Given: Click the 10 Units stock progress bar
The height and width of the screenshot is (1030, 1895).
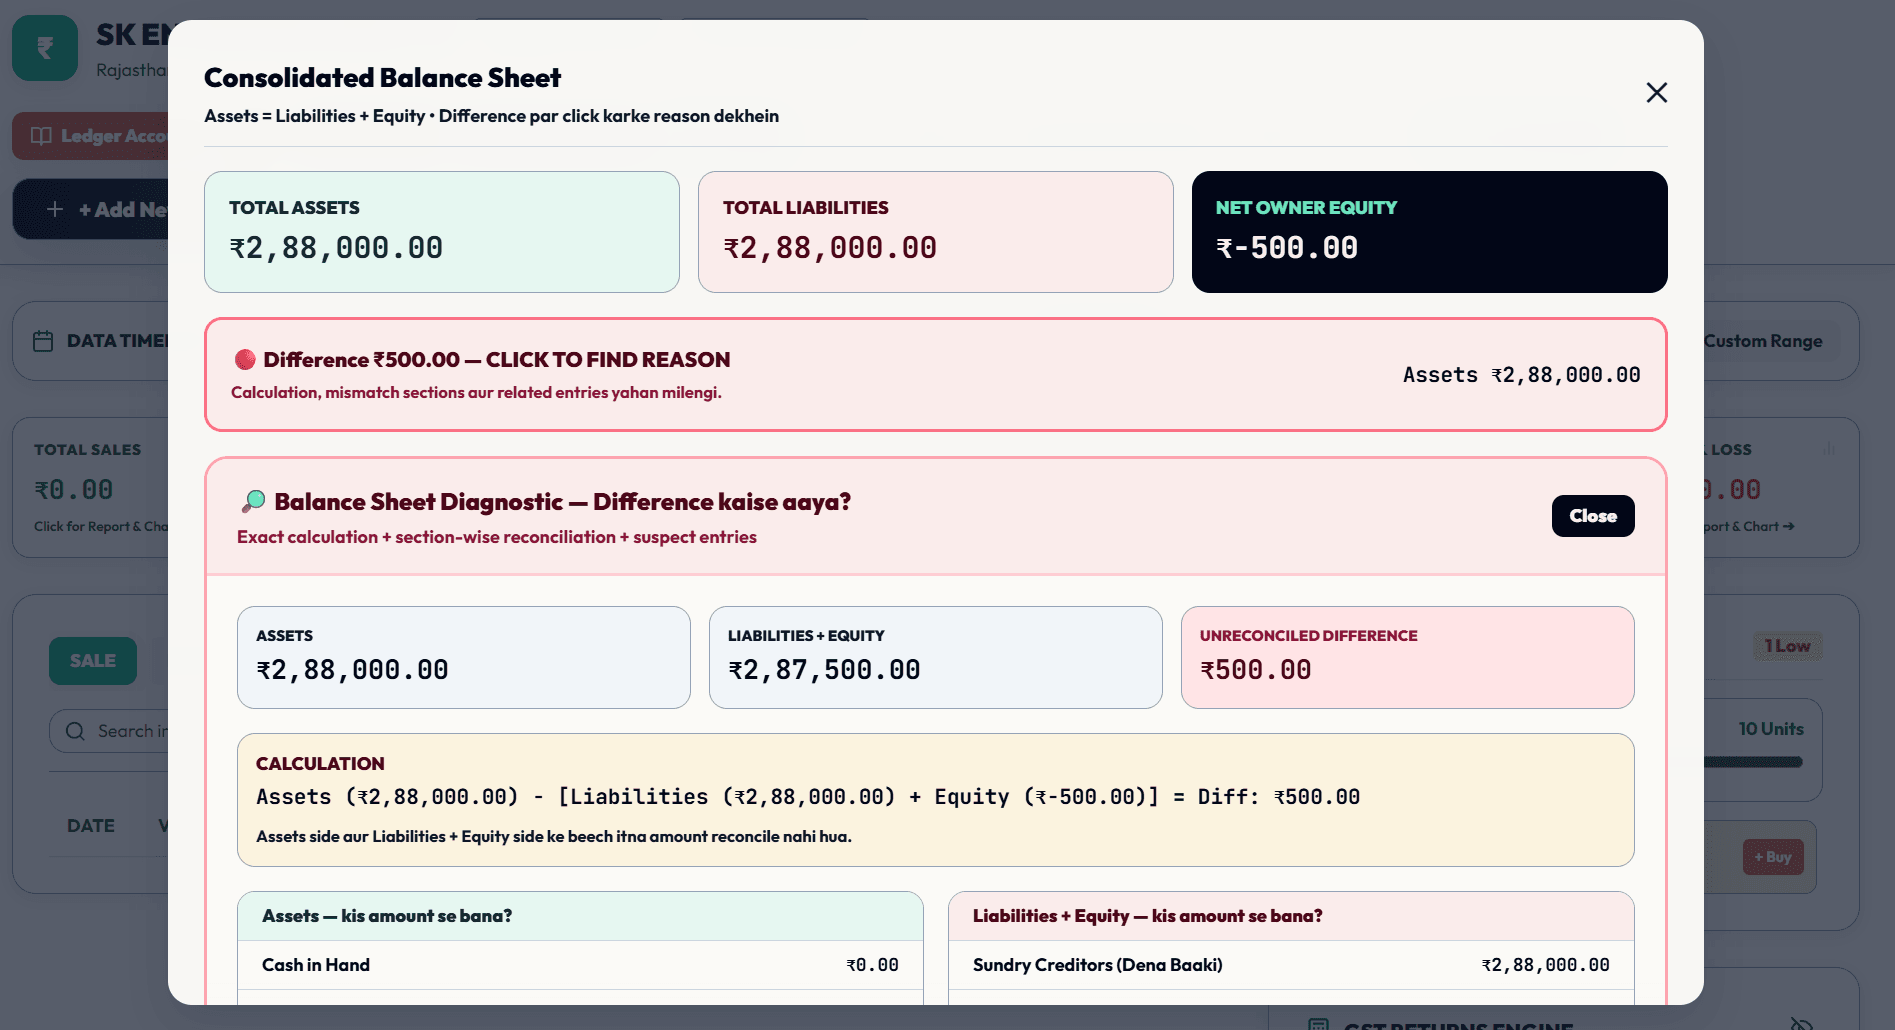Looking at the screenshot, I should [x=1753, y=762].
